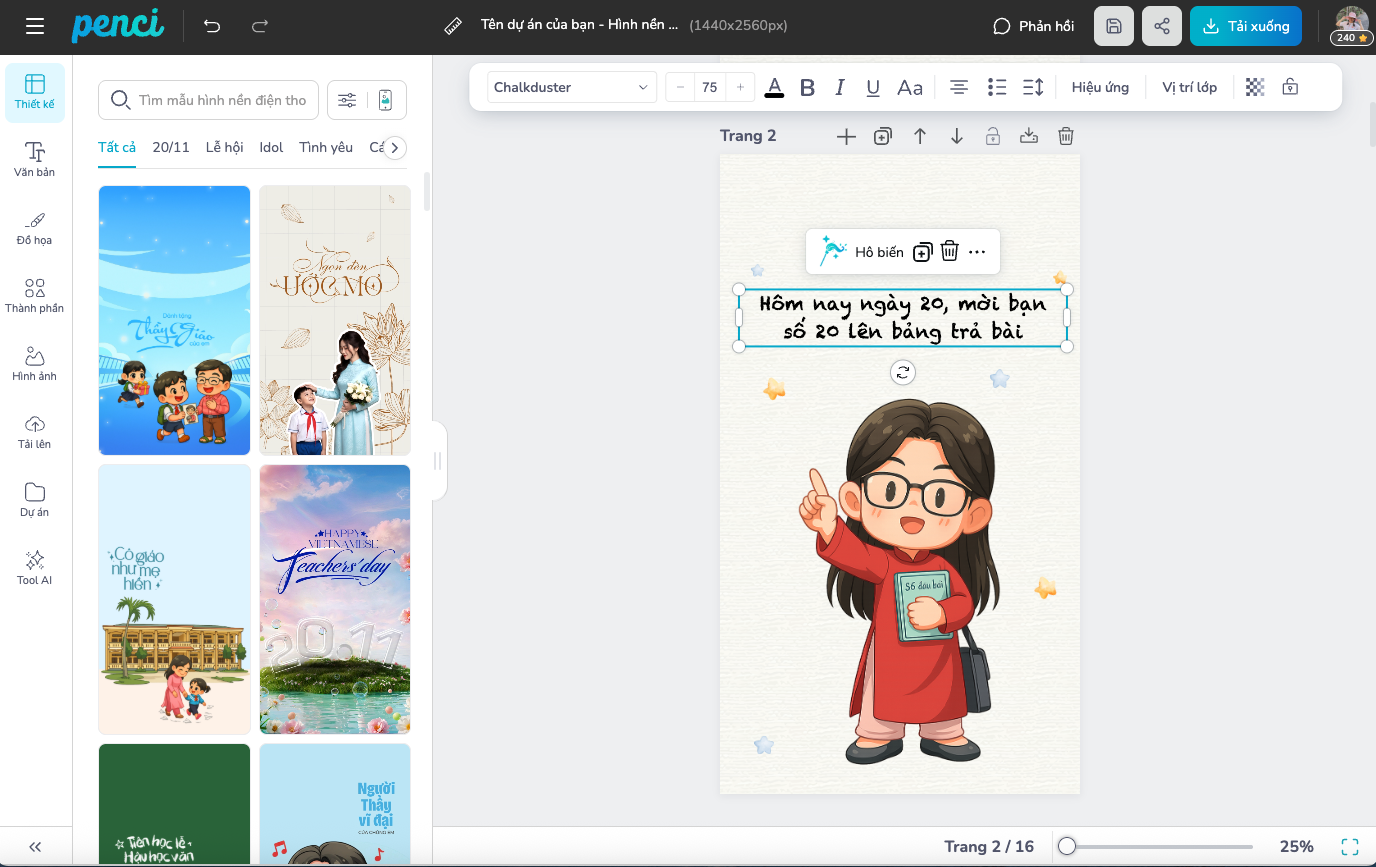Open the share icon button

(1162, 27)
